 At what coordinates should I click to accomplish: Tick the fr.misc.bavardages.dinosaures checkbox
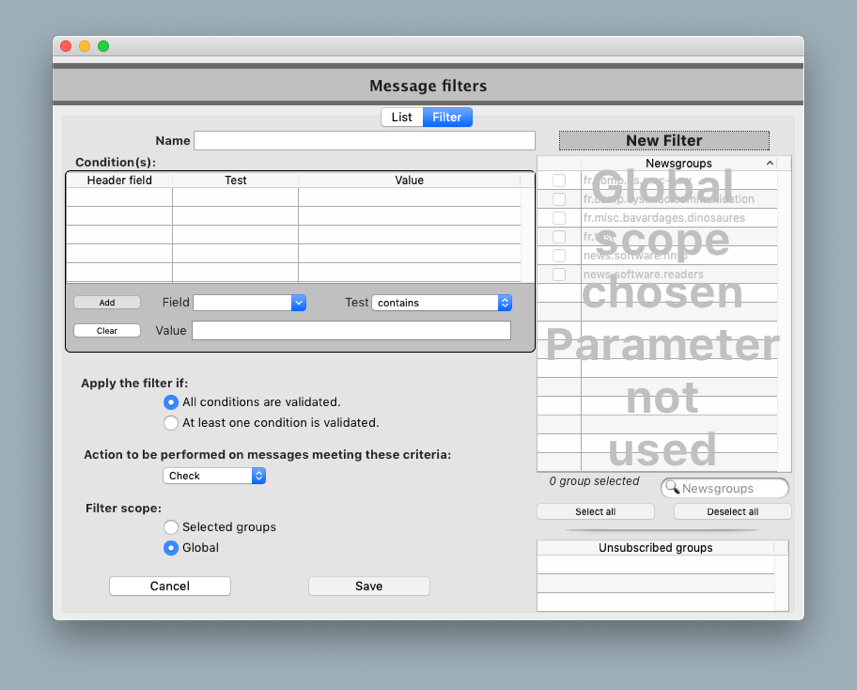coord(559,218)
